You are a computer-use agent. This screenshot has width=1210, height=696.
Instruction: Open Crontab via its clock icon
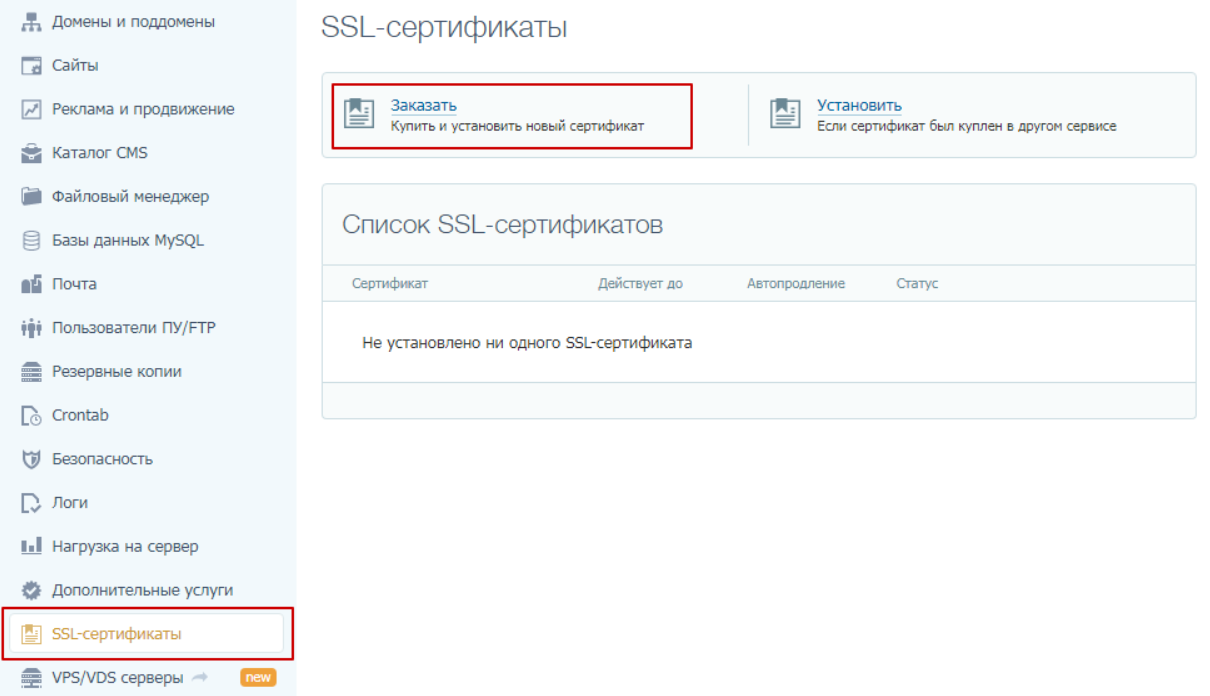point(30,415)
